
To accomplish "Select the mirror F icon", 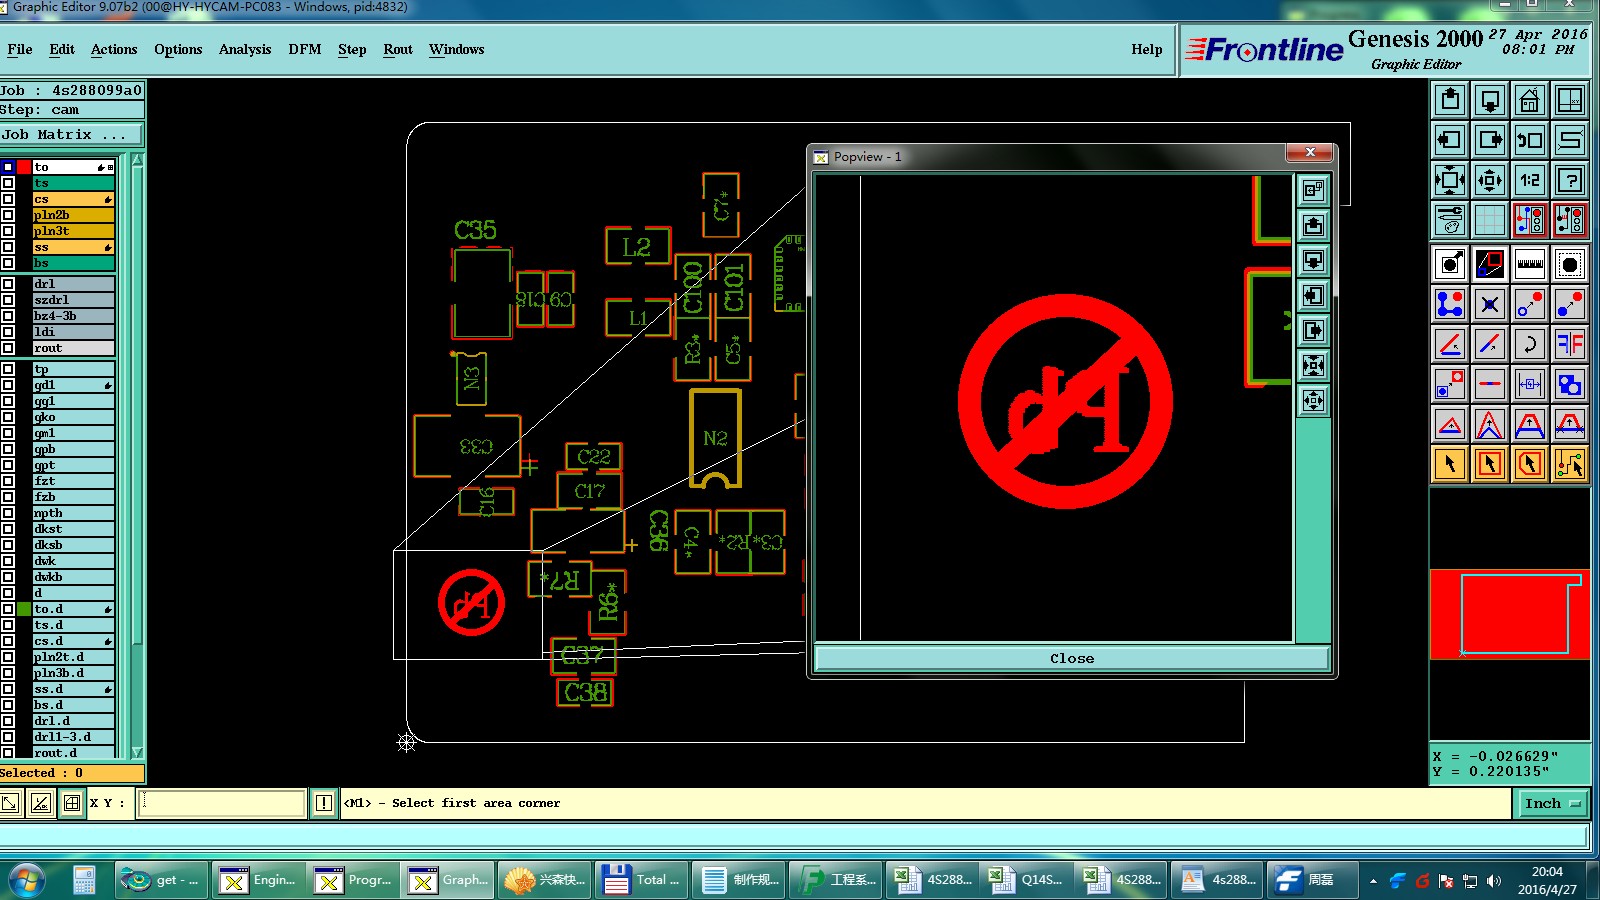I will tap(1570, 344).
